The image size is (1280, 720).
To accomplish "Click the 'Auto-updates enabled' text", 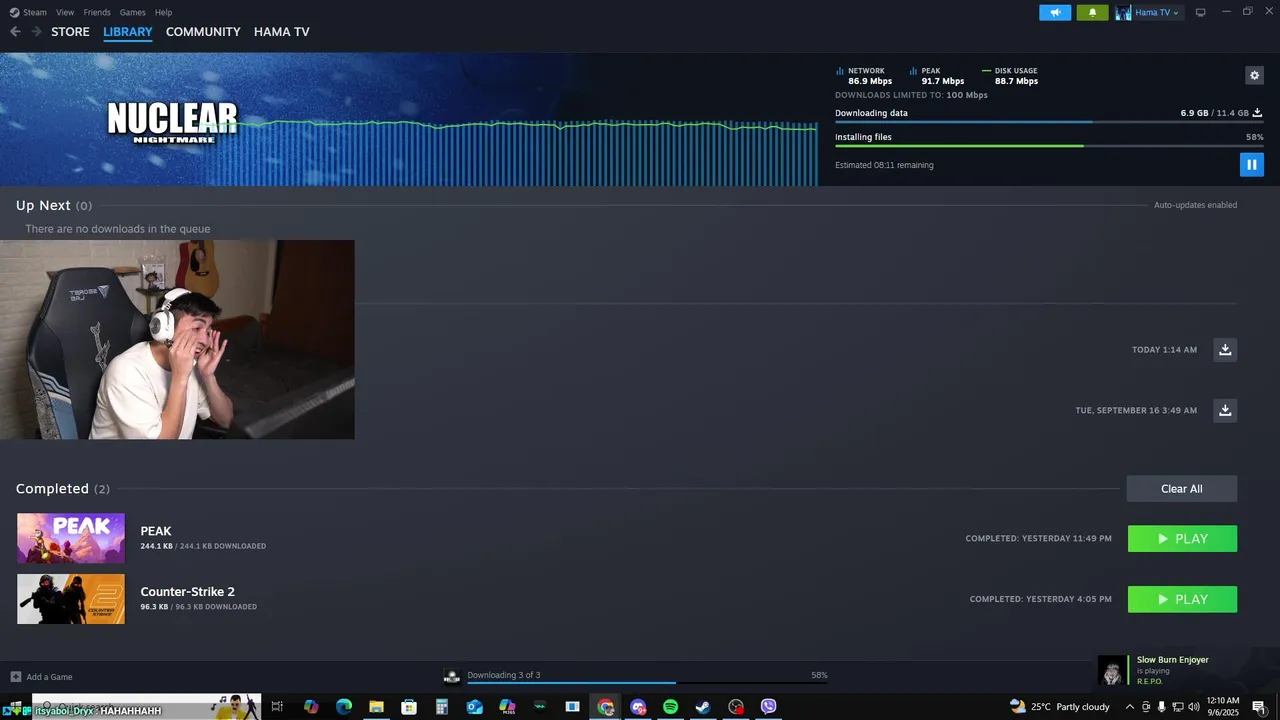I will coord(1195,205).
